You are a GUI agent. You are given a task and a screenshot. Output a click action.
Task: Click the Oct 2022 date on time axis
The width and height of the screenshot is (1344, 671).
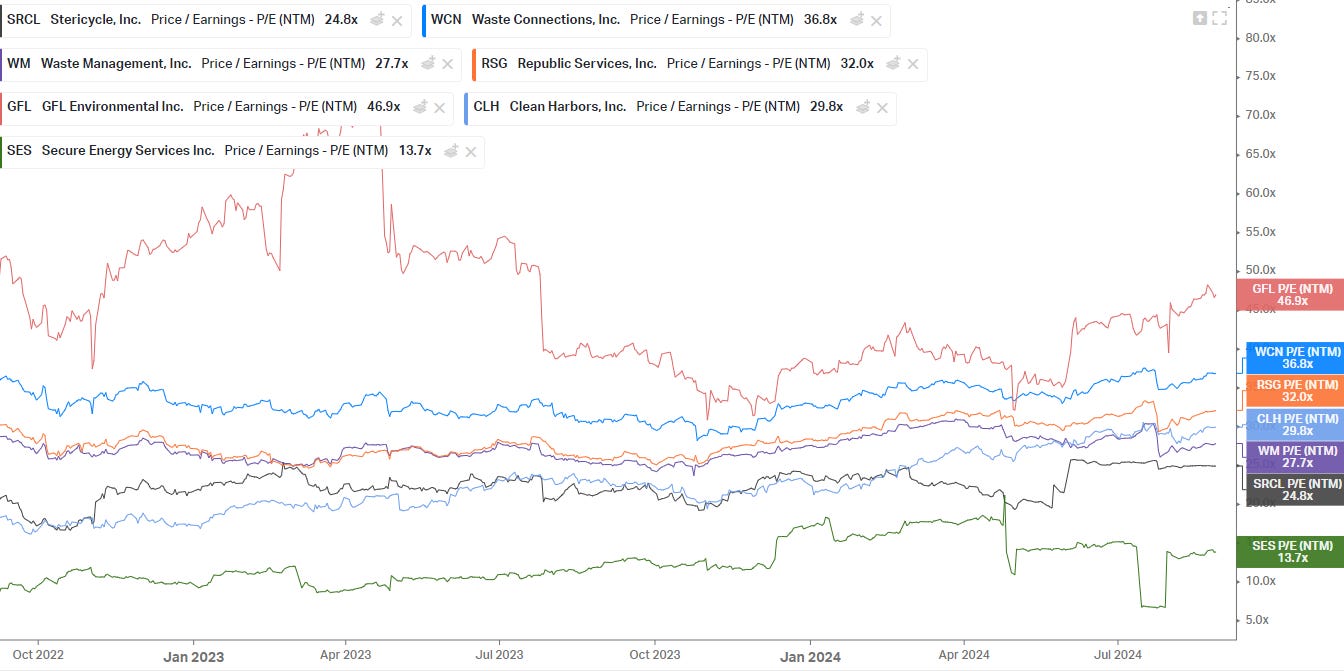coord(39,655)
